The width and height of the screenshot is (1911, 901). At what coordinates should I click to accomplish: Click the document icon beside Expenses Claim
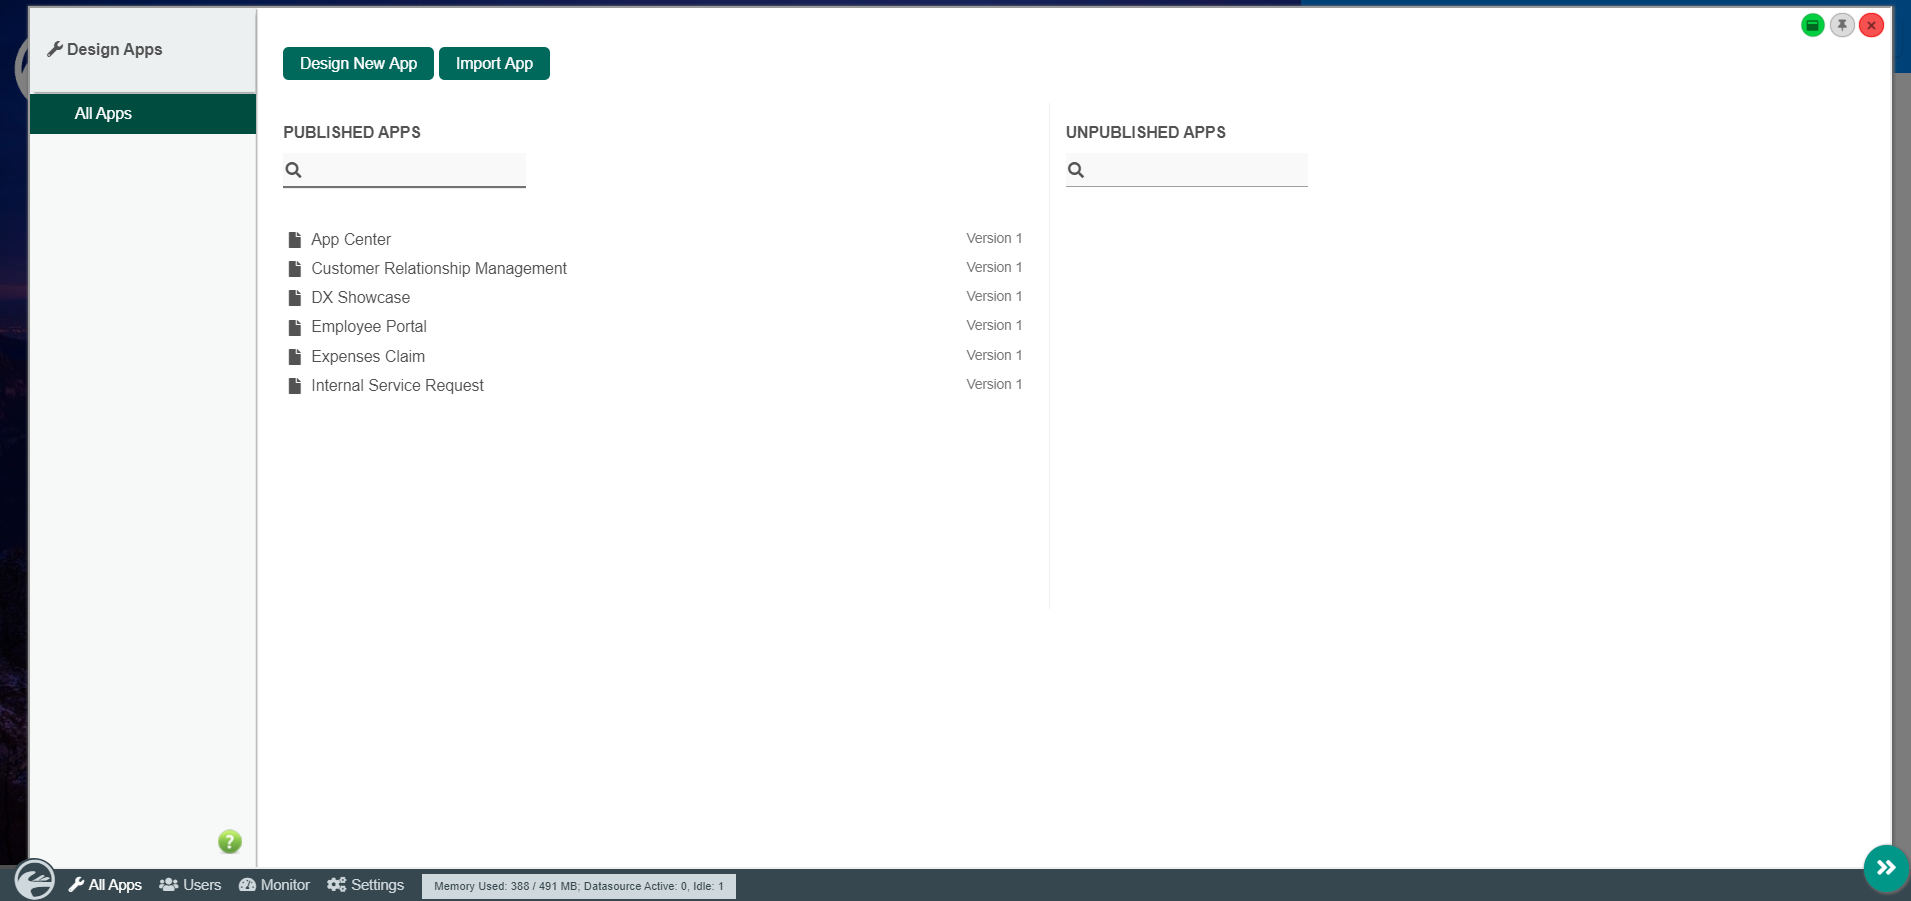point(295,357)
